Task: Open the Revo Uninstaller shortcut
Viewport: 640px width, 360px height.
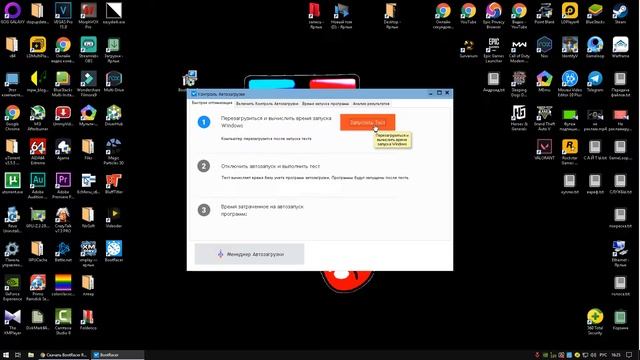Action: pyautogui.click(x=12, y=220)
